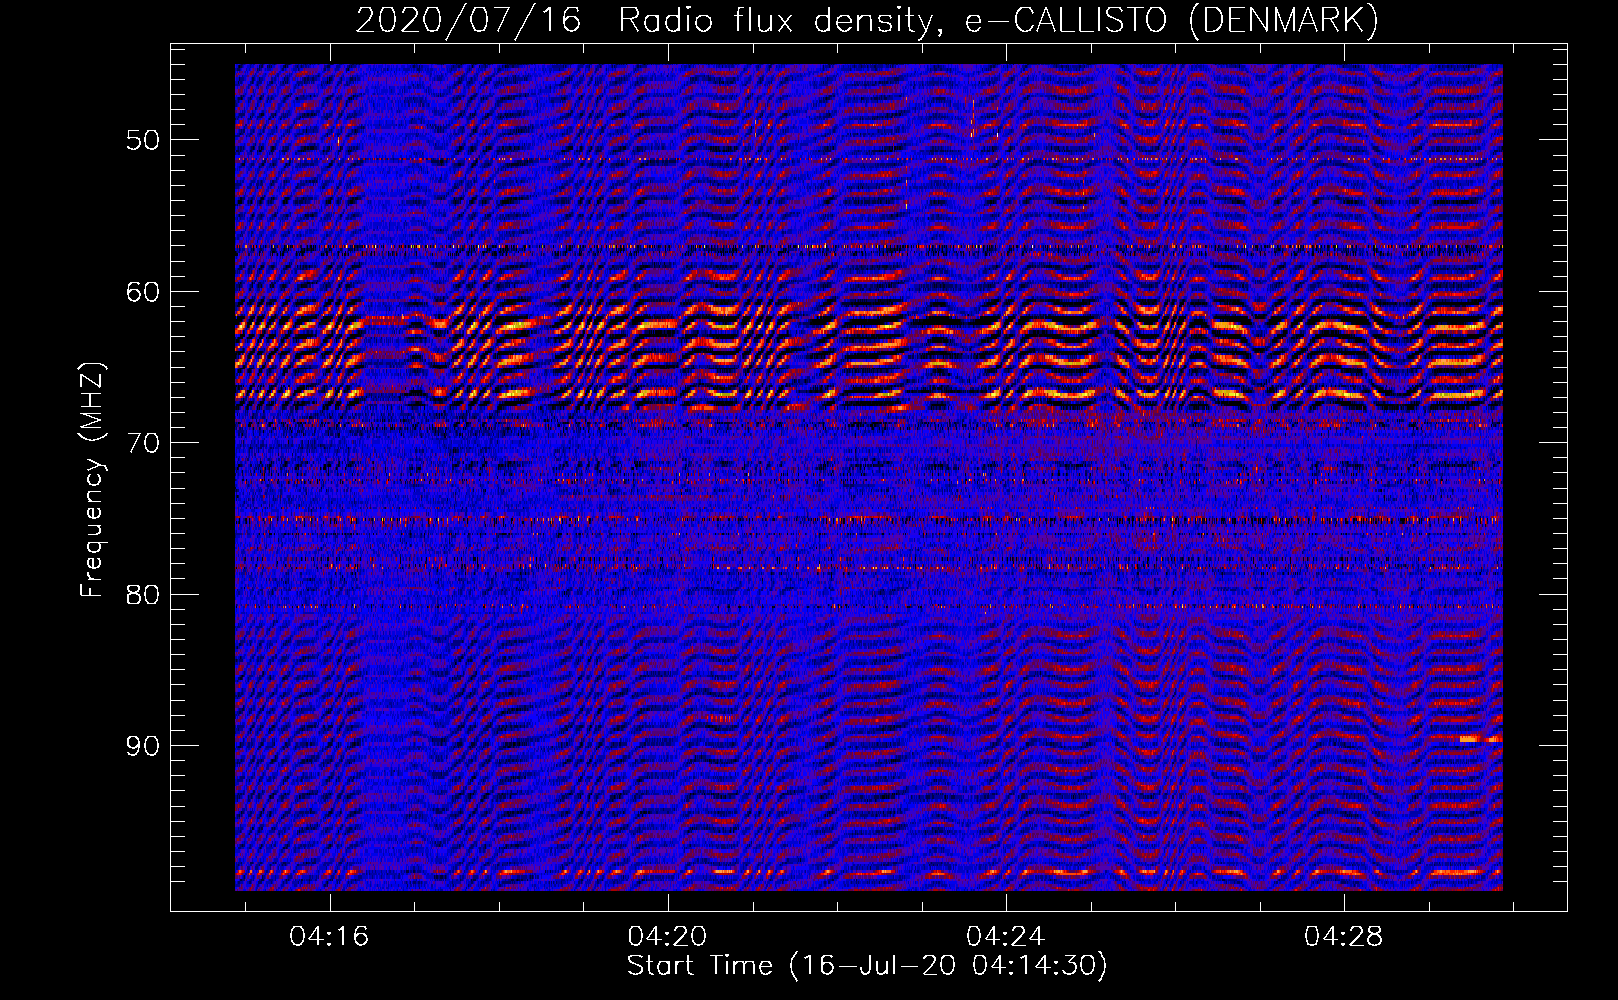Click the 'Start Time (16-Jul-20 04:14:30)' axis label
Image resolution: width=1618 pixels, height=1000 pixels.
(x=867, y=966)
